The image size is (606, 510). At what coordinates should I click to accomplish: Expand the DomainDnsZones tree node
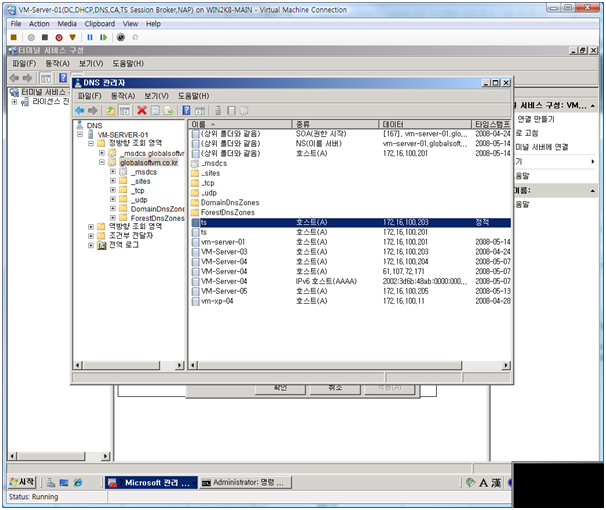click(112, 209)
